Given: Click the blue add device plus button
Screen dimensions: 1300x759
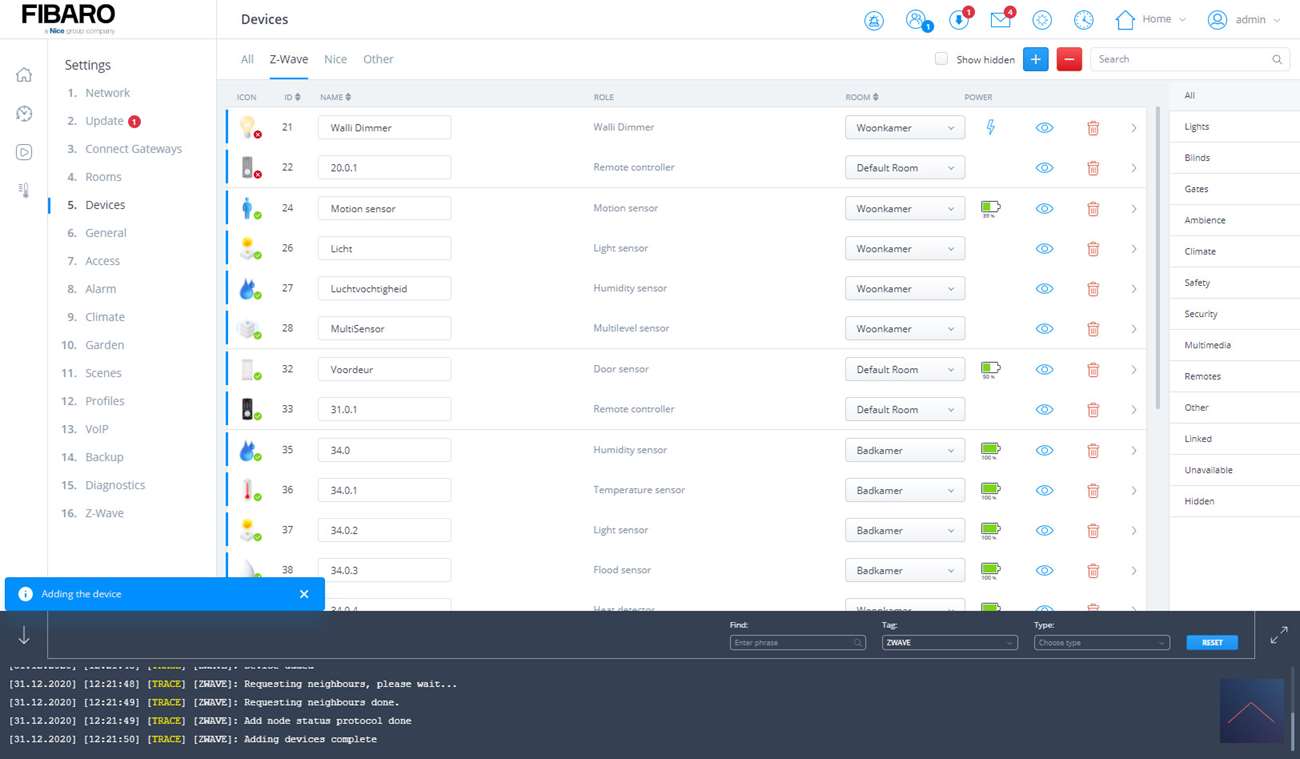Looking at the screenshot, I should (1035, 60).
